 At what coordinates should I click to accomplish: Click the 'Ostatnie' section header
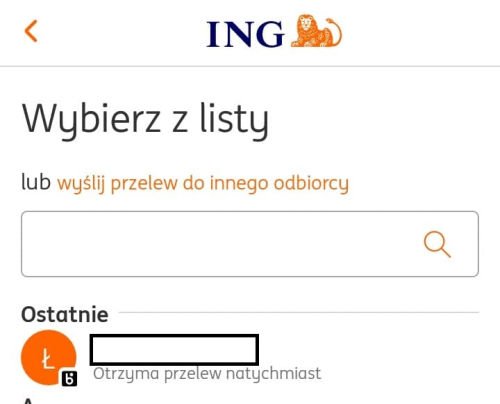click(x=65, y=314)
